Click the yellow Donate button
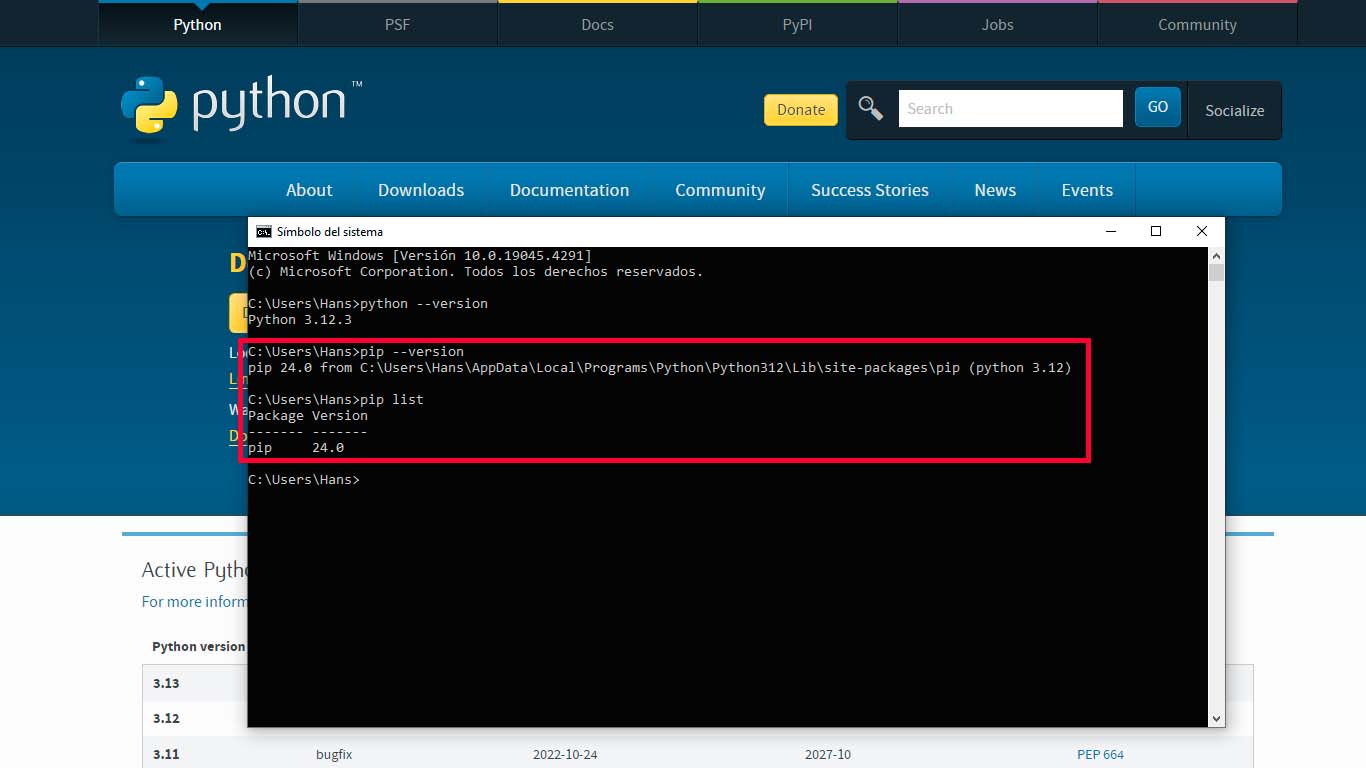Screen dimensions: 1366x768 click(801, 110)
